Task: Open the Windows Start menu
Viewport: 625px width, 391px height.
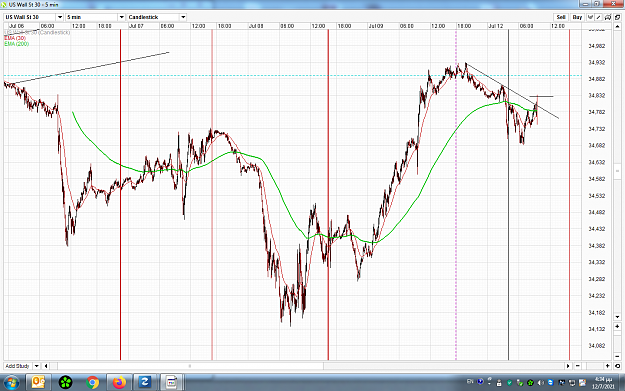Action: [11, 383]
